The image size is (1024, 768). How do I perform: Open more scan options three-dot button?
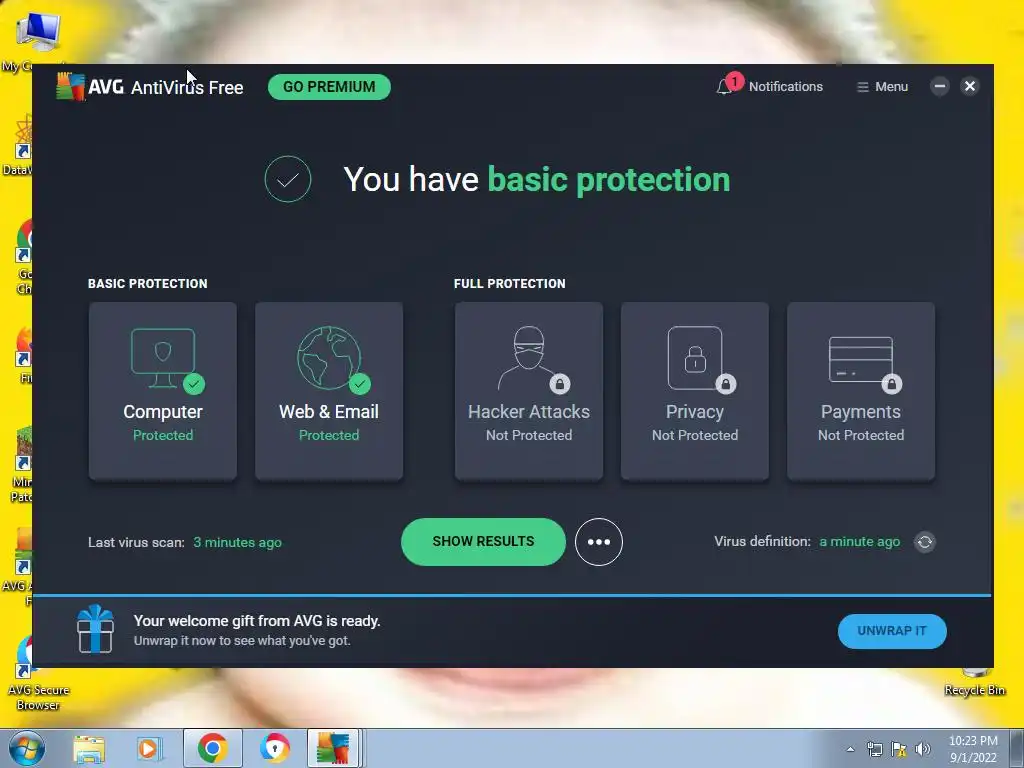pos(599,542)
